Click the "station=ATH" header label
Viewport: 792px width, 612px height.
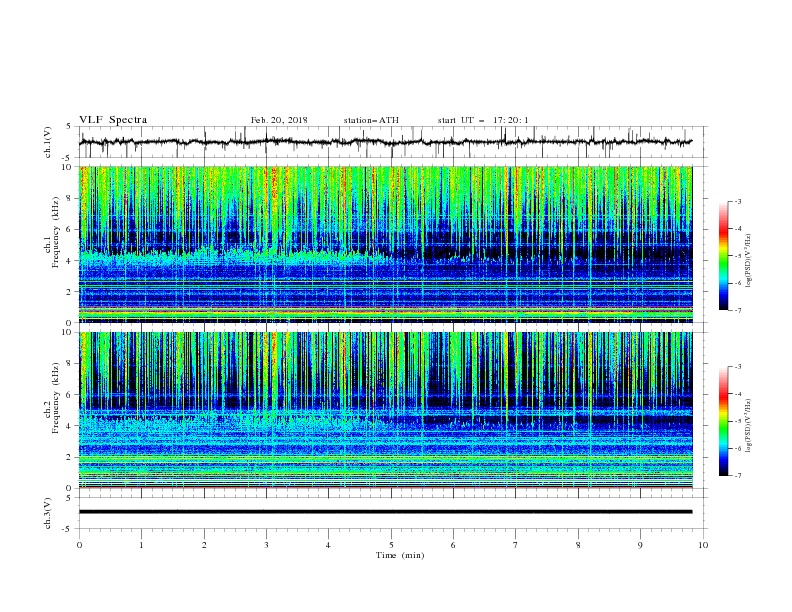point(371,120)
